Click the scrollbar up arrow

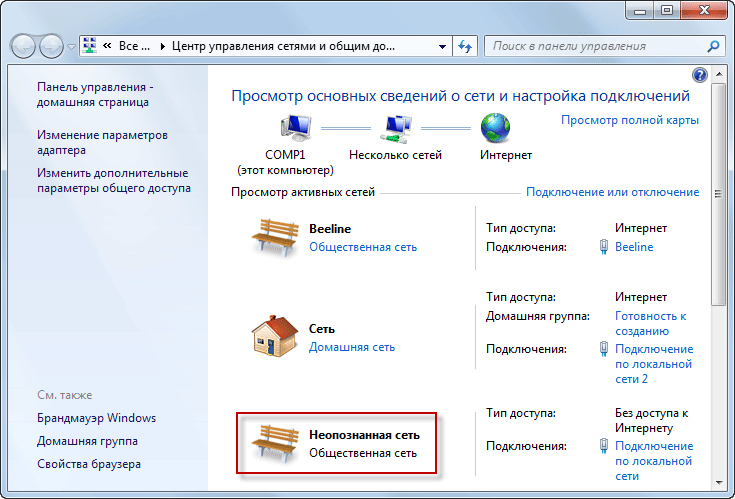(x=718, y=74)
